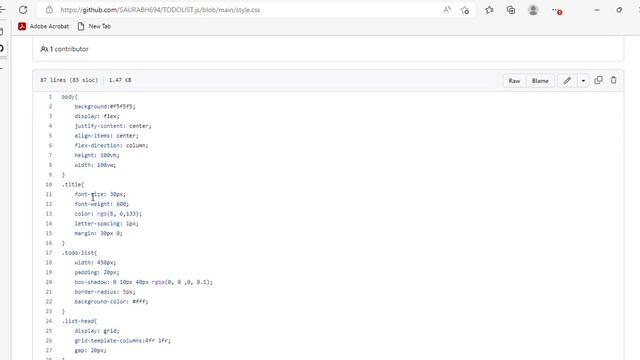This screenshot has height=360, width=640.
Task: Click the '.list-head{' selector line
Action: click(80, 321)
